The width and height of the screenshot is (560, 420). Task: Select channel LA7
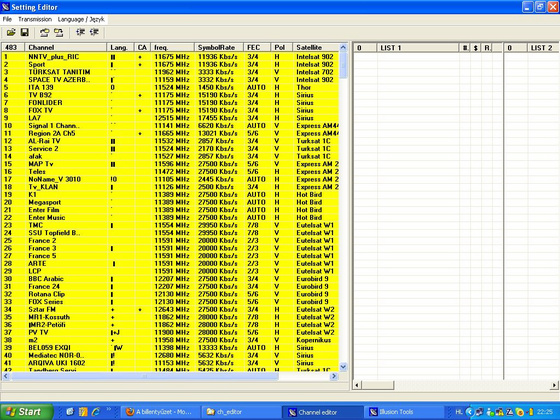coord(170,118)
